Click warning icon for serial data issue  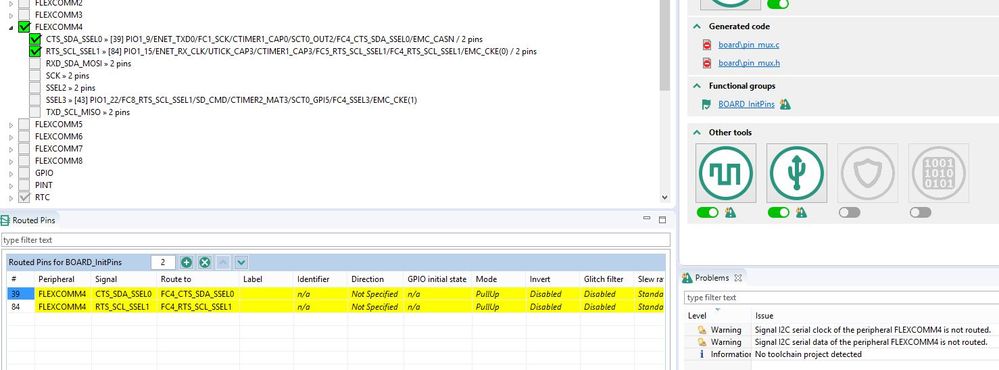(702, 342)
